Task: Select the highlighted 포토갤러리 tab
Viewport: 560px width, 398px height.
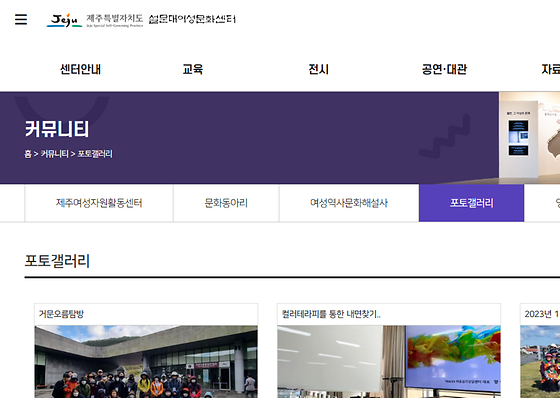Action: click(x=471, y=203)
